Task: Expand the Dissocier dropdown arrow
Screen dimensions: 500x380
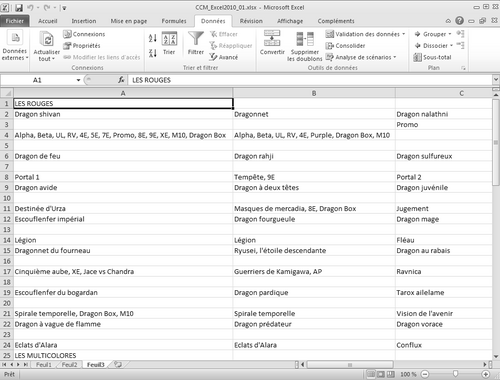Action: [x=451, y=46]
